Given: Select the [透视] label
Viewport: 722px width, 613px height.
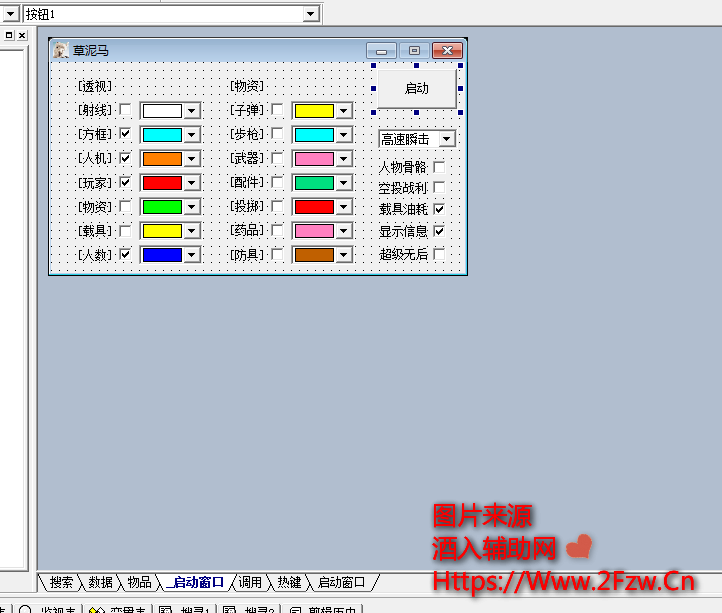Looking at the screenshot, I should (95, 86).
